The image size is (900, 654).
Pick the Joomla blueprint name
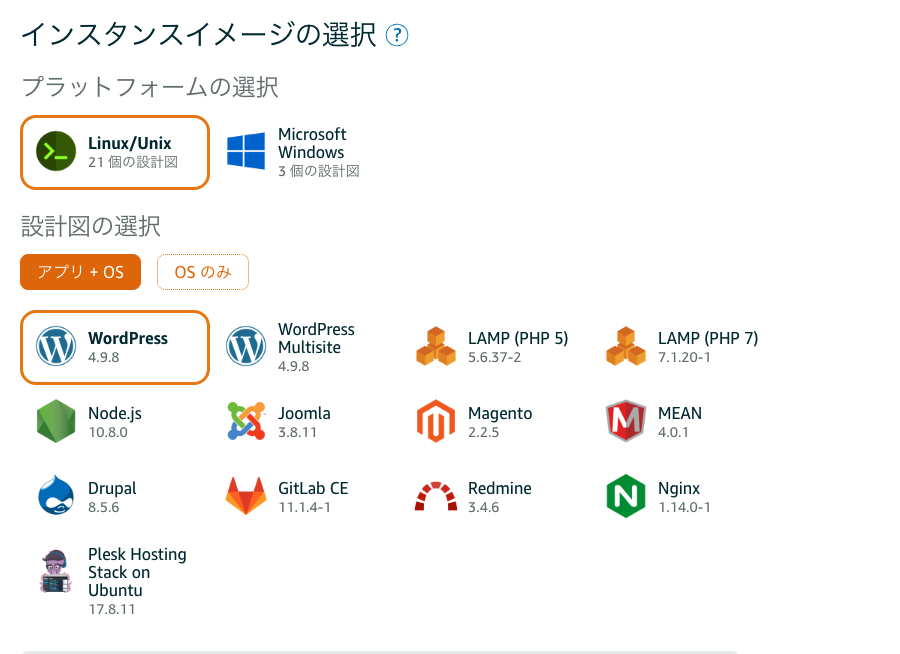[304, 413]
